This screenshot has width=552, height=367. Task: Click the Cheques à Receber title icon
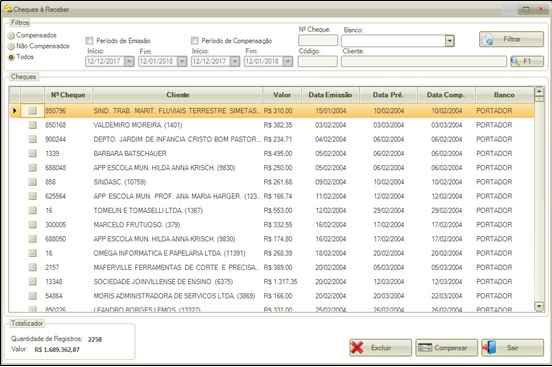coord(8,8)
